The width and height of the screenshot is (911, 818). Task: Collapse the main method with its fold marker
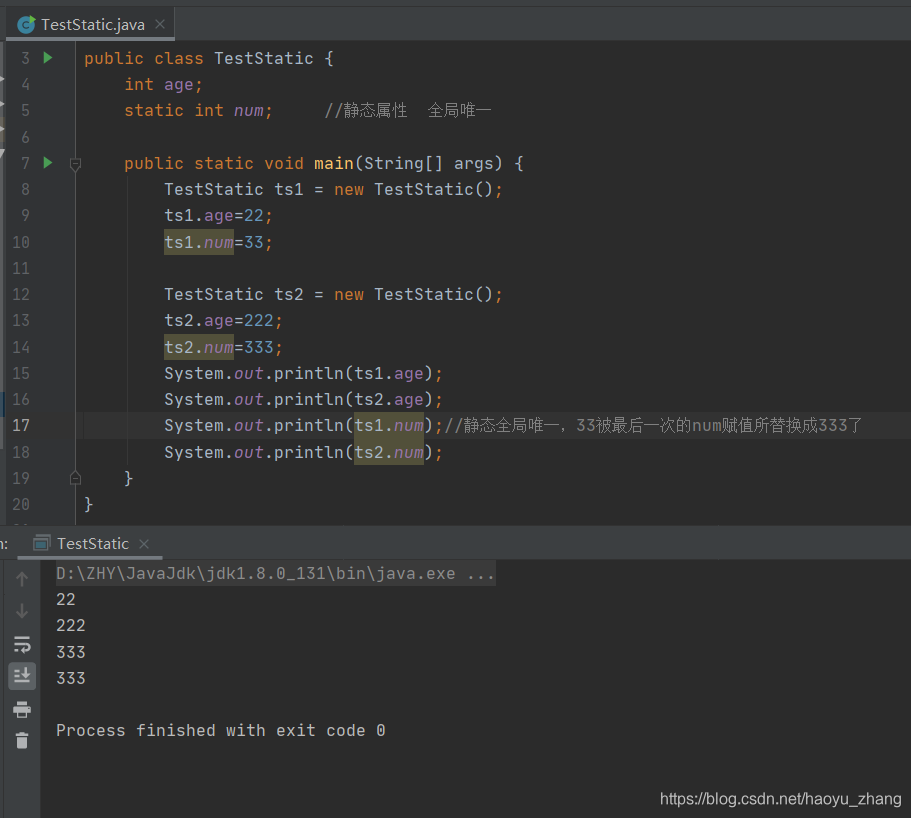click(75, 164)
